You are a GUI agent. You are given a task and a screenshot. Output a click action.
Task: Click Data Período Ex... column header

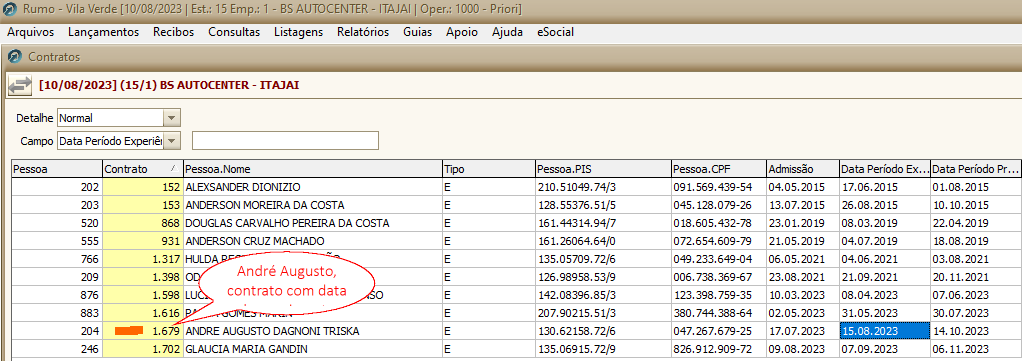884,169
